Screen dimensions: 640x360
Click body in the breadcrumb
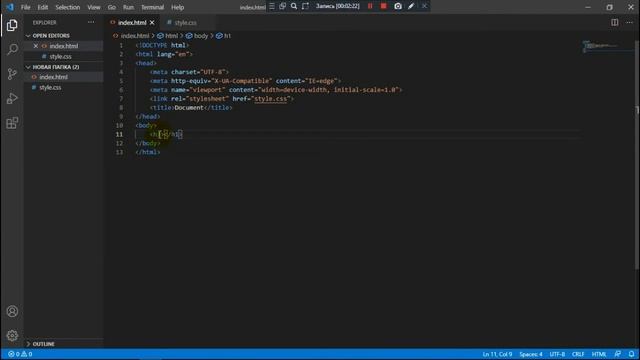201,36
